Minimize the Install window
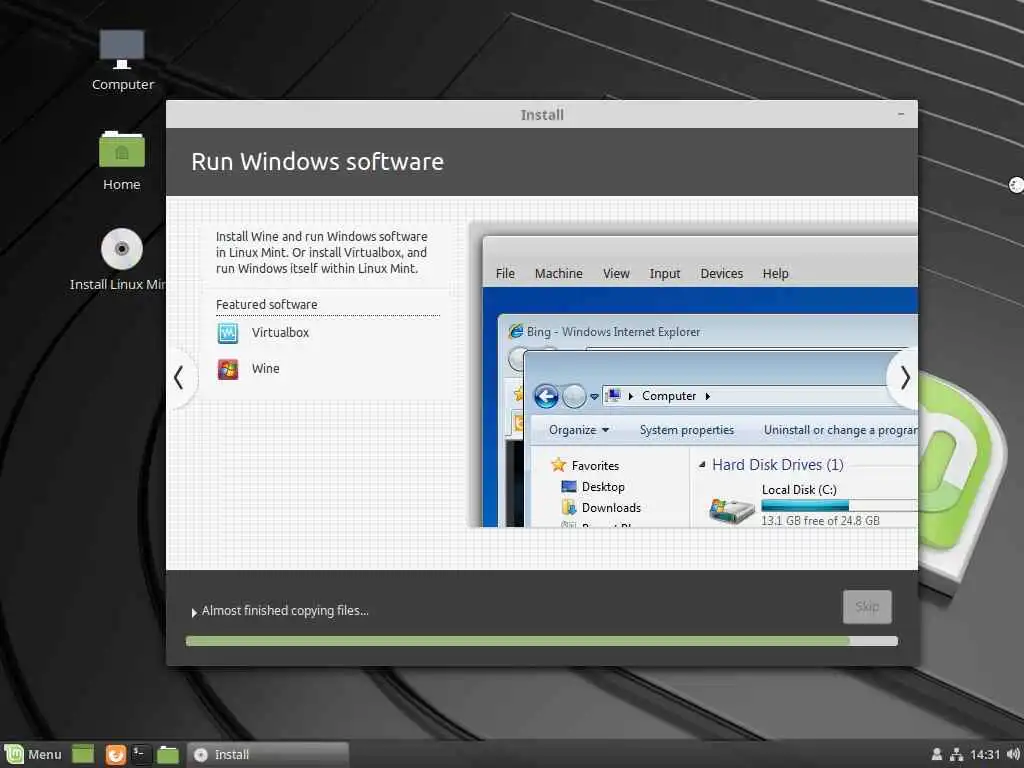 (x=901, y=114)
